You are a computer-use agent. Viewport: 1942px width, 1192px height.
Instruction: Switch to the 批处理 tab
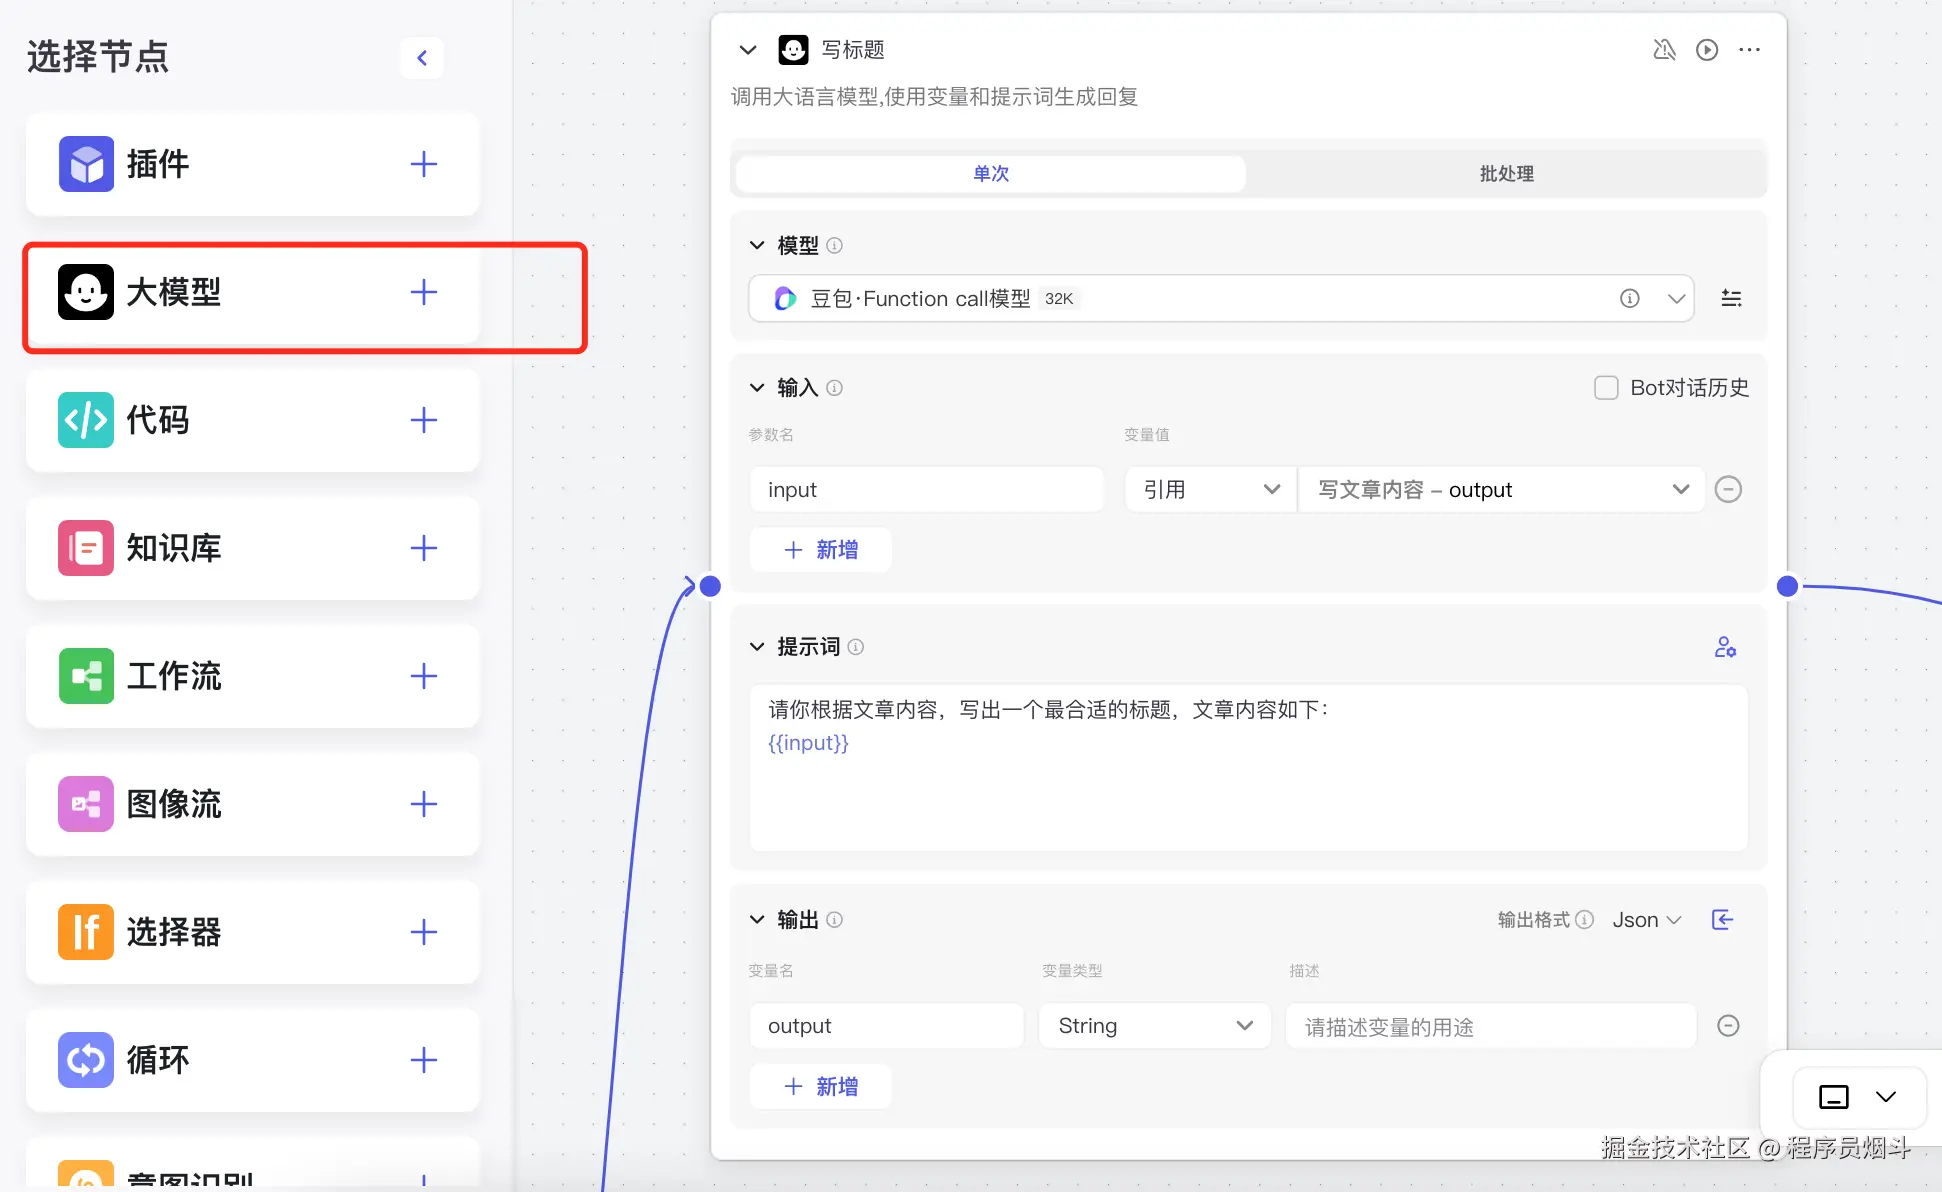click(x=1506, y=174)
